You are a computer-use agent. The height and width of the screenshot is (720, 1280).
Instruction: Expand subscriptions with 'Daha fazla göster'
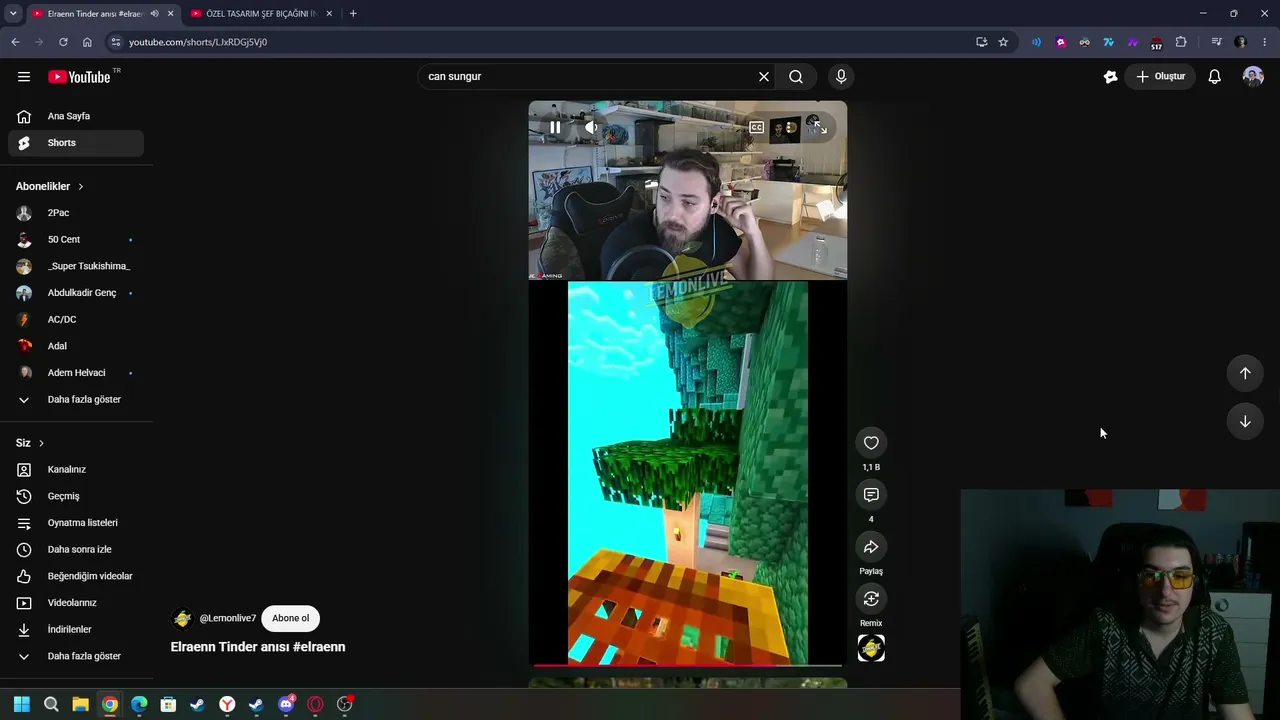76,400
